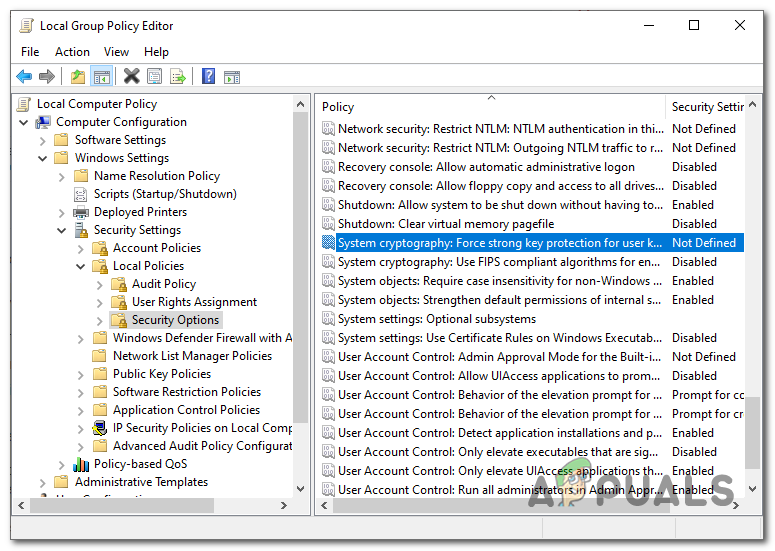Click the Delete X toolbar icon
Viewport: 775px width, 551px height.
[x=131, y=76]
